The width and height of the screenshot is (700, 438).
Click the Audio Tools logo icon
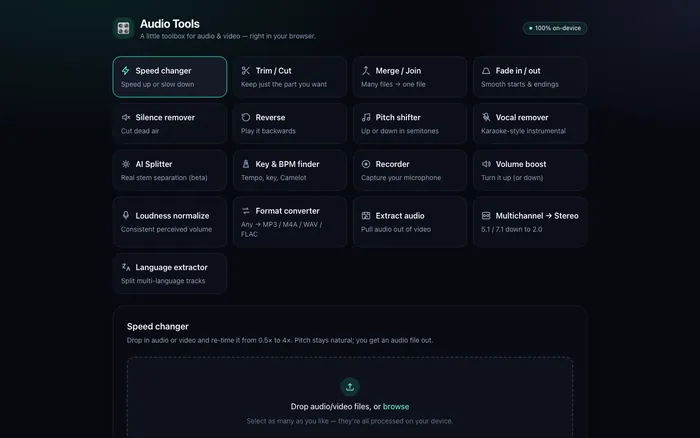coord(123,28)
